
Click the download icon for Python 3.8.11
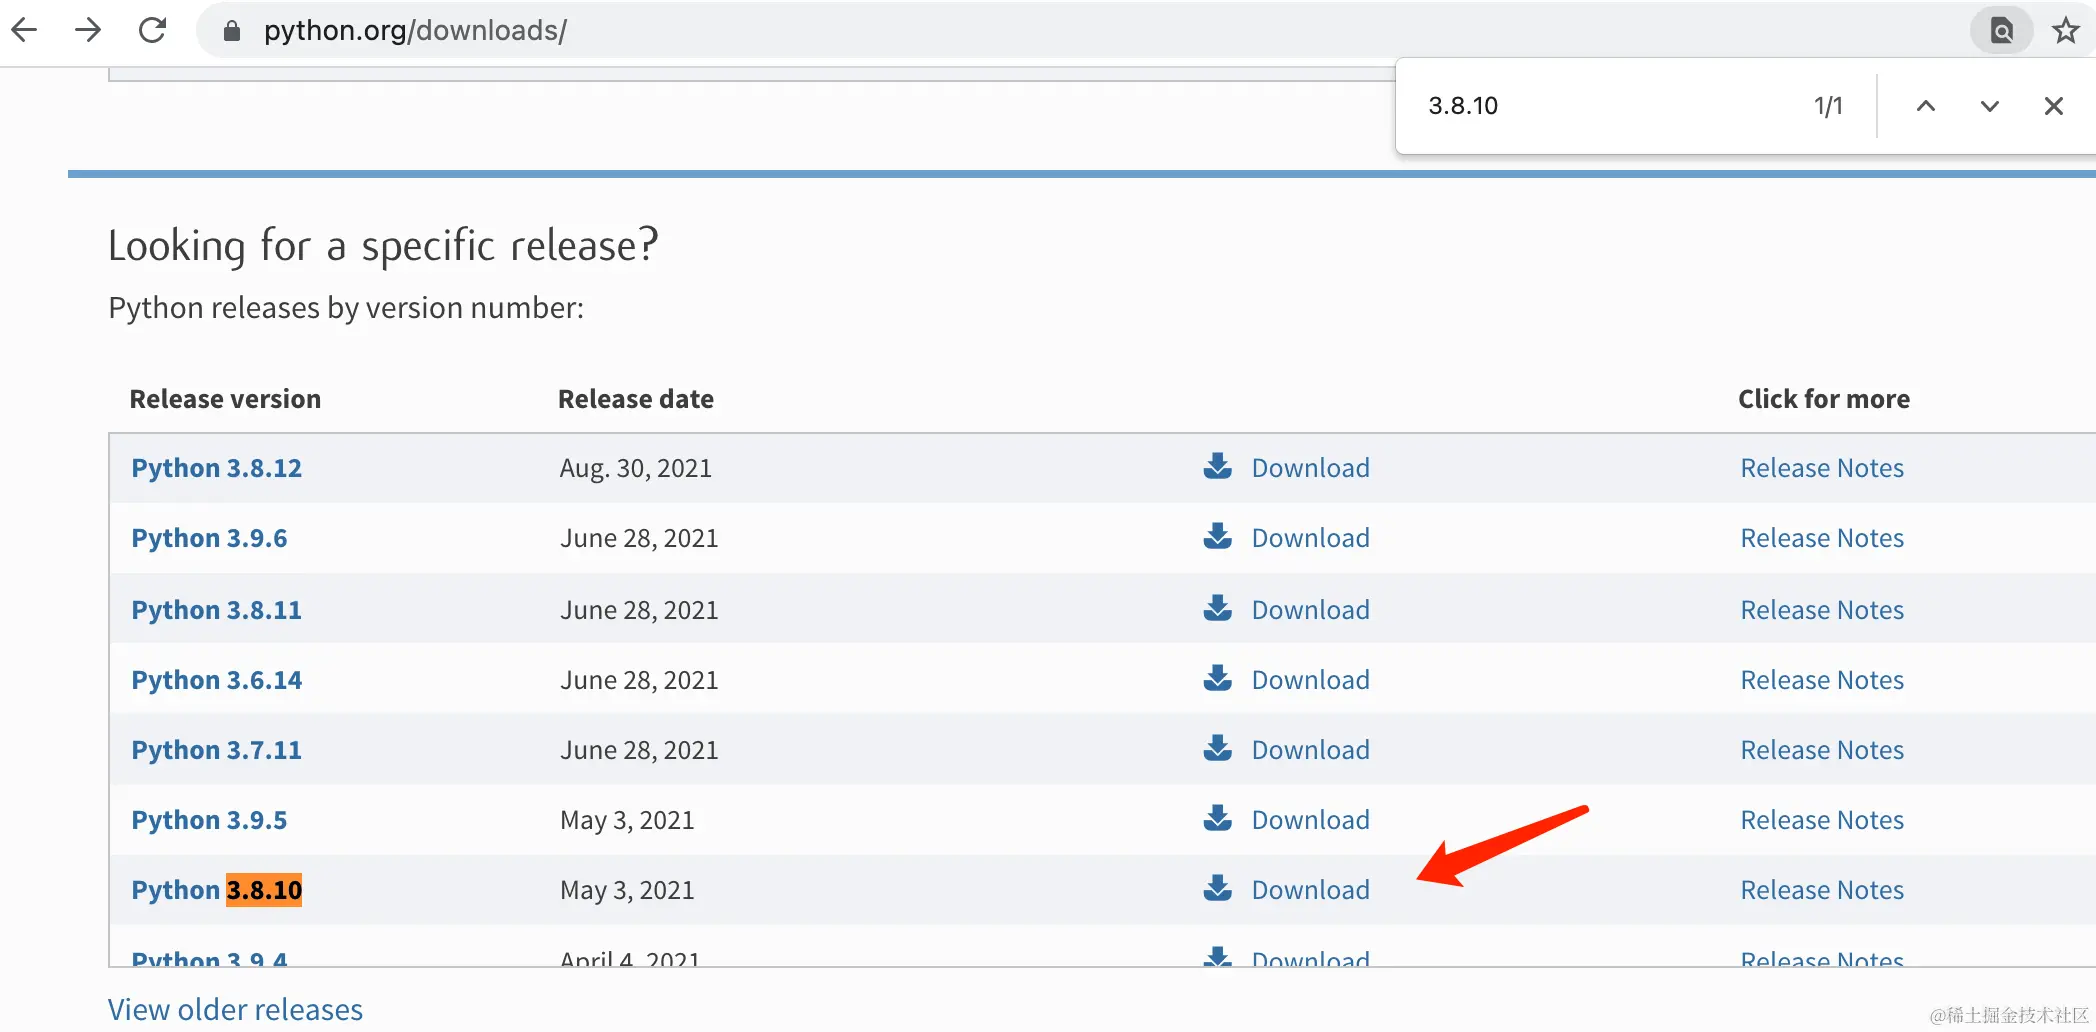[x=1217, y=608]
